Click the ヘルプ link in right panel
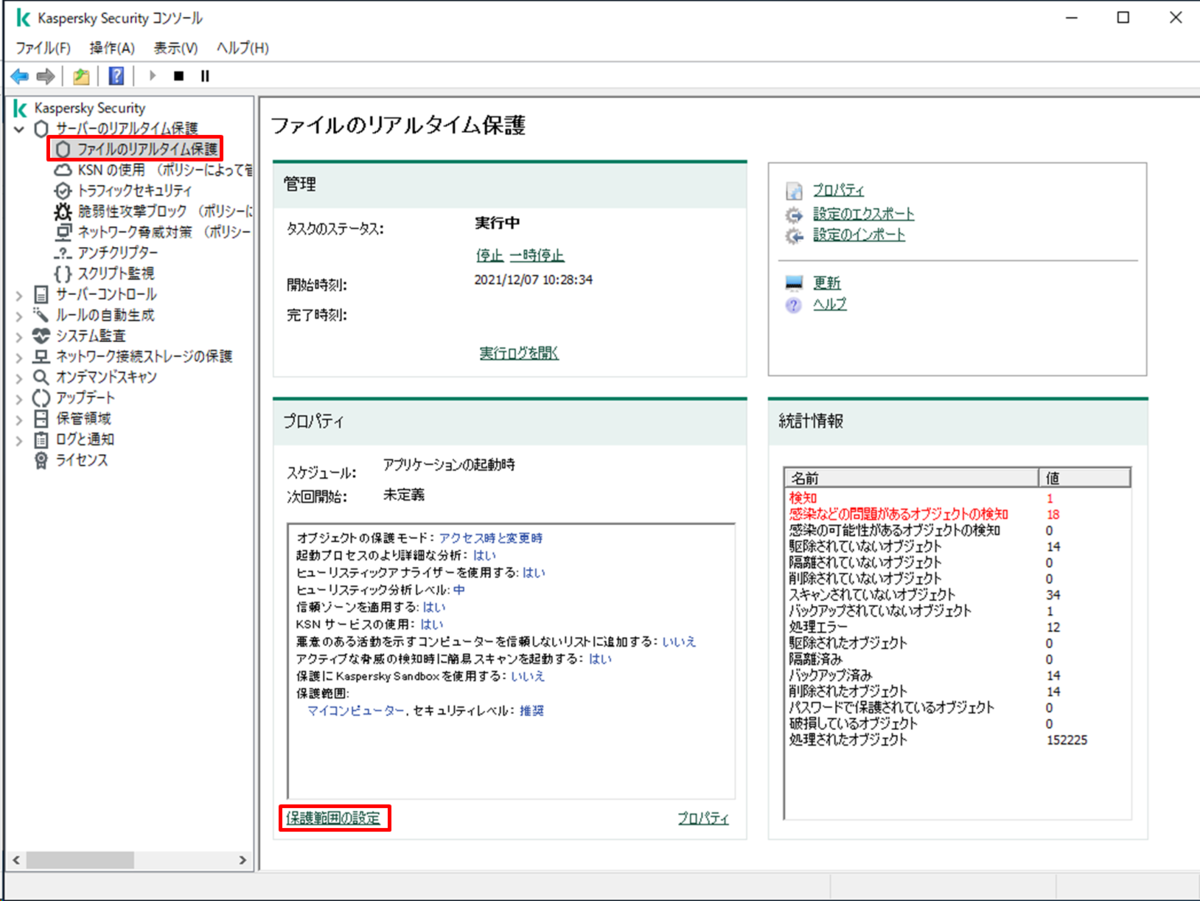This screenshot has width=1200, height=901. [x=830, y=304]
